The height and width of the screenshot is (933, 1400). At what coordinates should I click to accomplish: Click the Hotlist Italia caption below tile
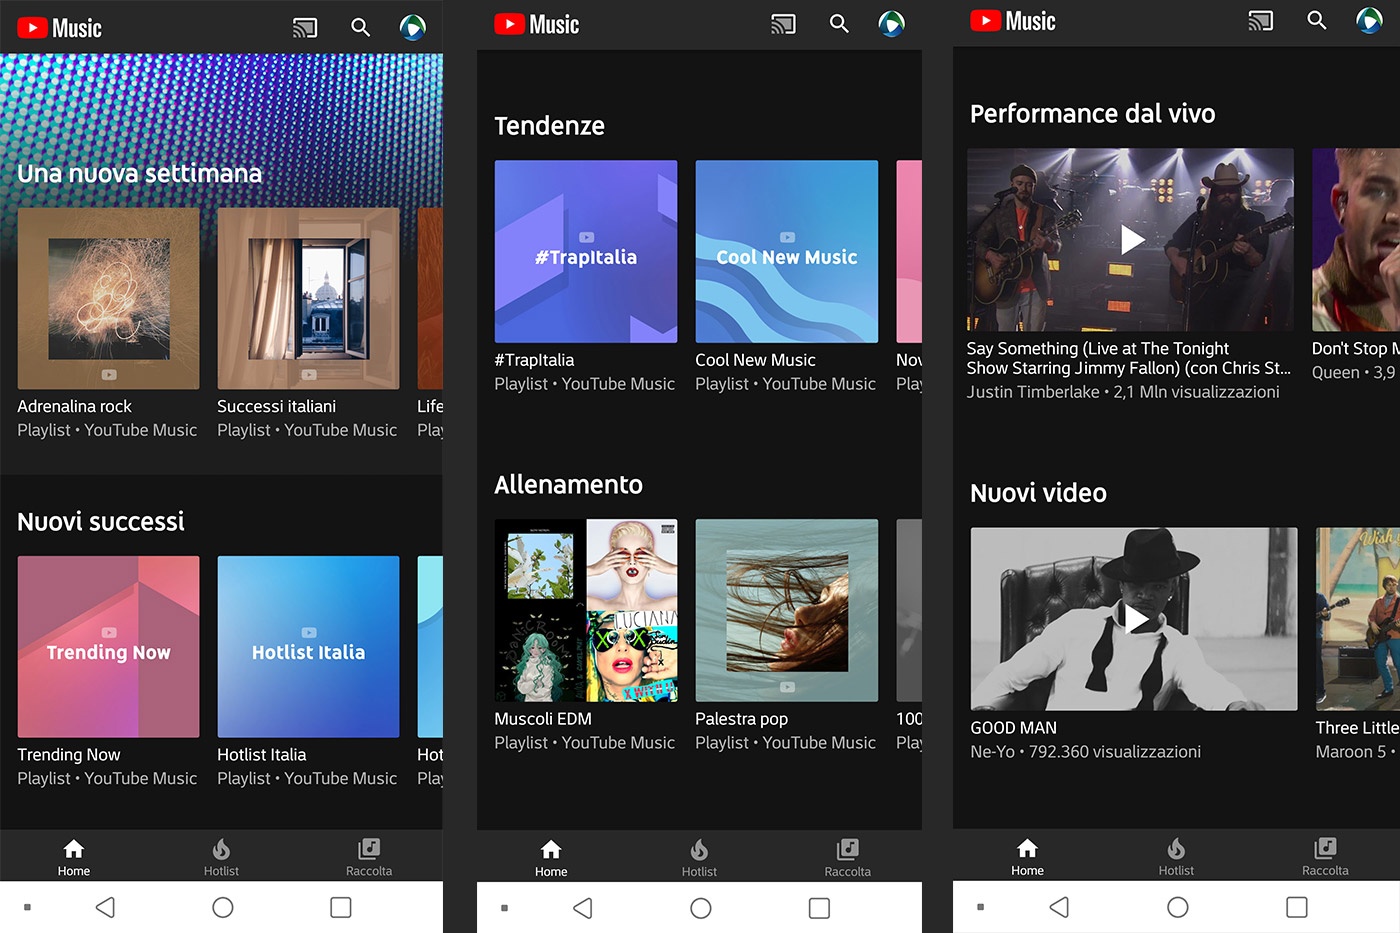click(x=262, y=754)
